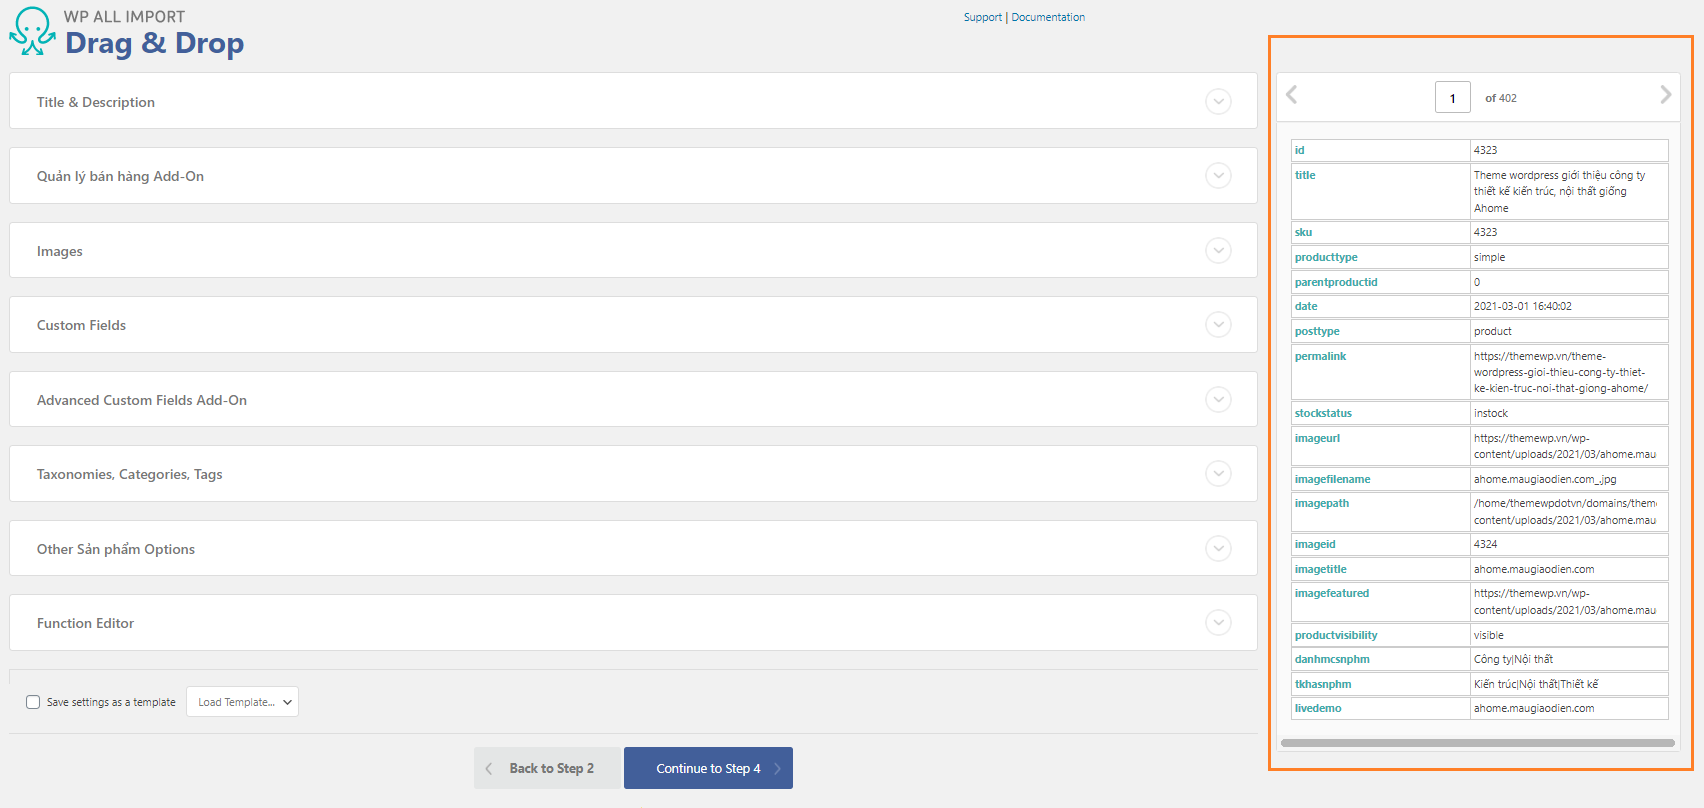
Task: Click the Images section chevron icon
Action: (x=1218, y=250)
